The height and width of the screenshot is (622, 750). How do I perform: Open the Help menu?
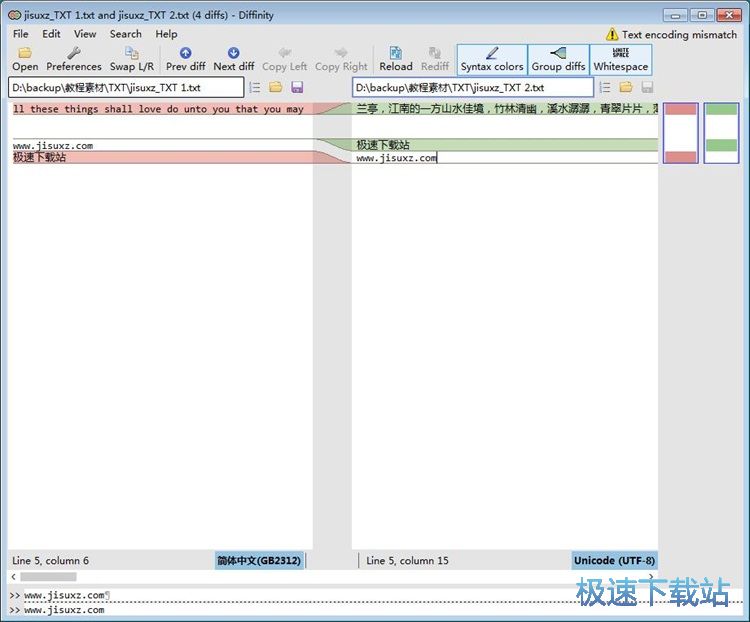click(x=166, y=34)
